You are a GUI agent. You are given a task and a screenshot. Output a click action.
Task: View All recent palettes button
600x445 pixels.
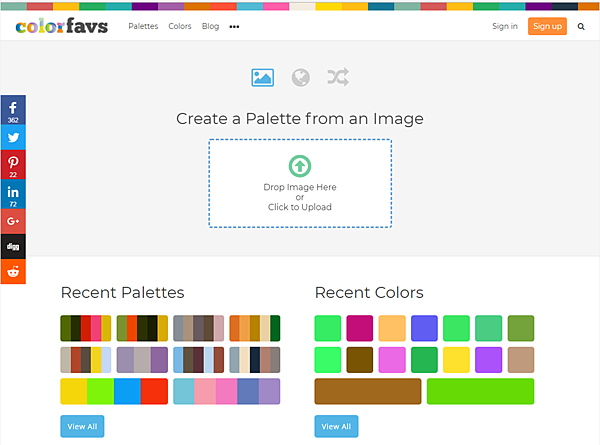coord(82,426)
